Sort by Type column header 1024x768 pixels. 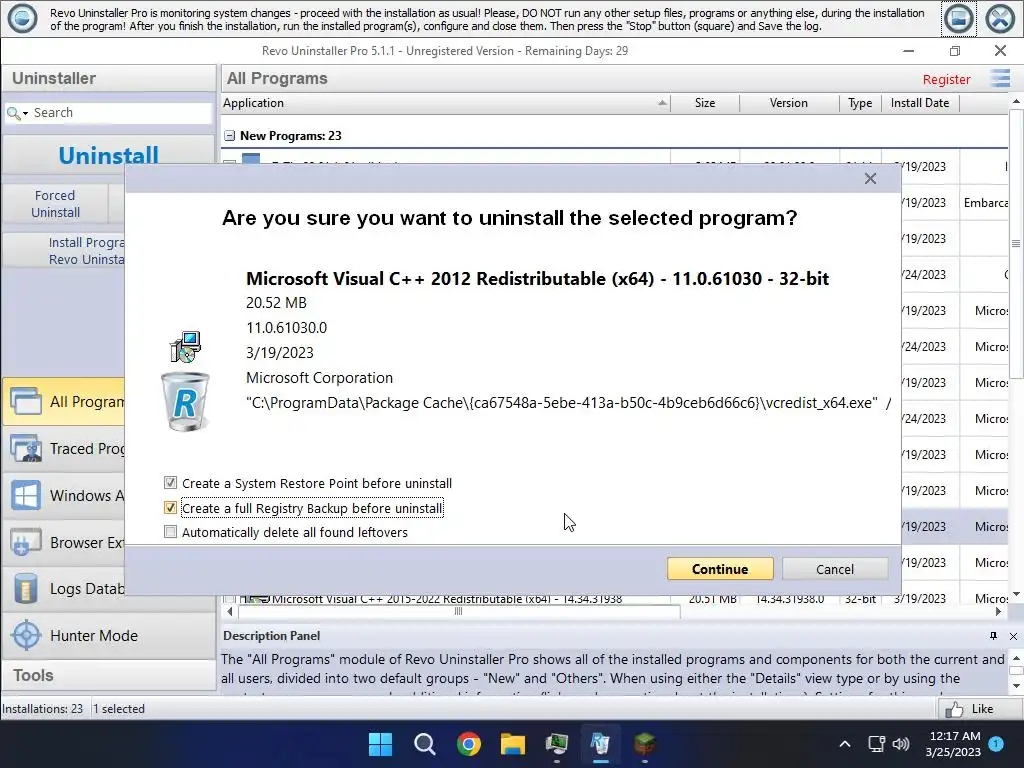[860, 103]
